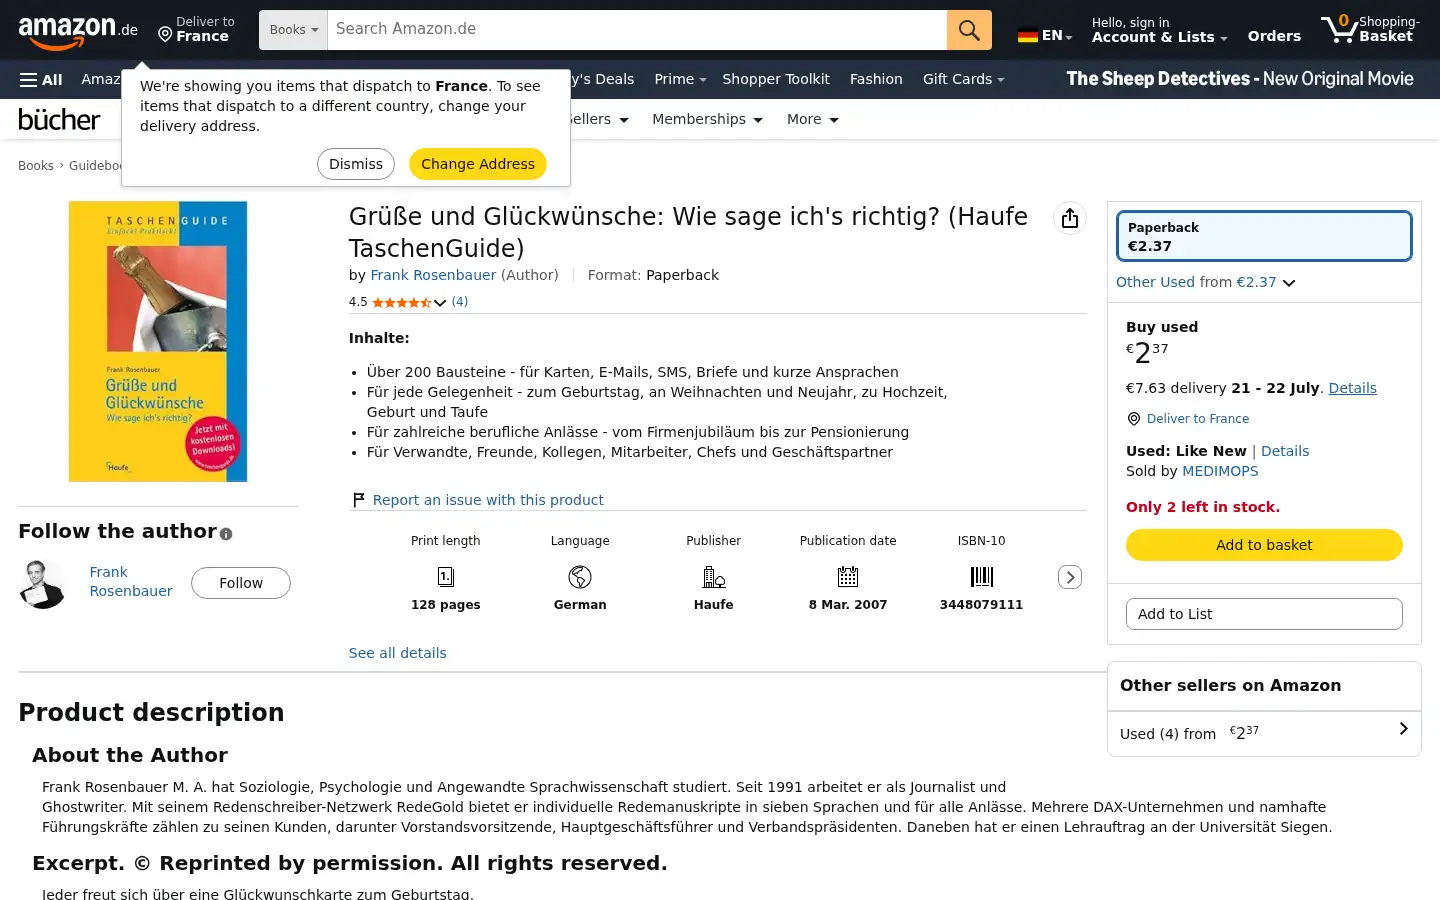Click Frank Rosenbauer's author photo
Screen dimensions: 1440x900
tap(42, 584)
